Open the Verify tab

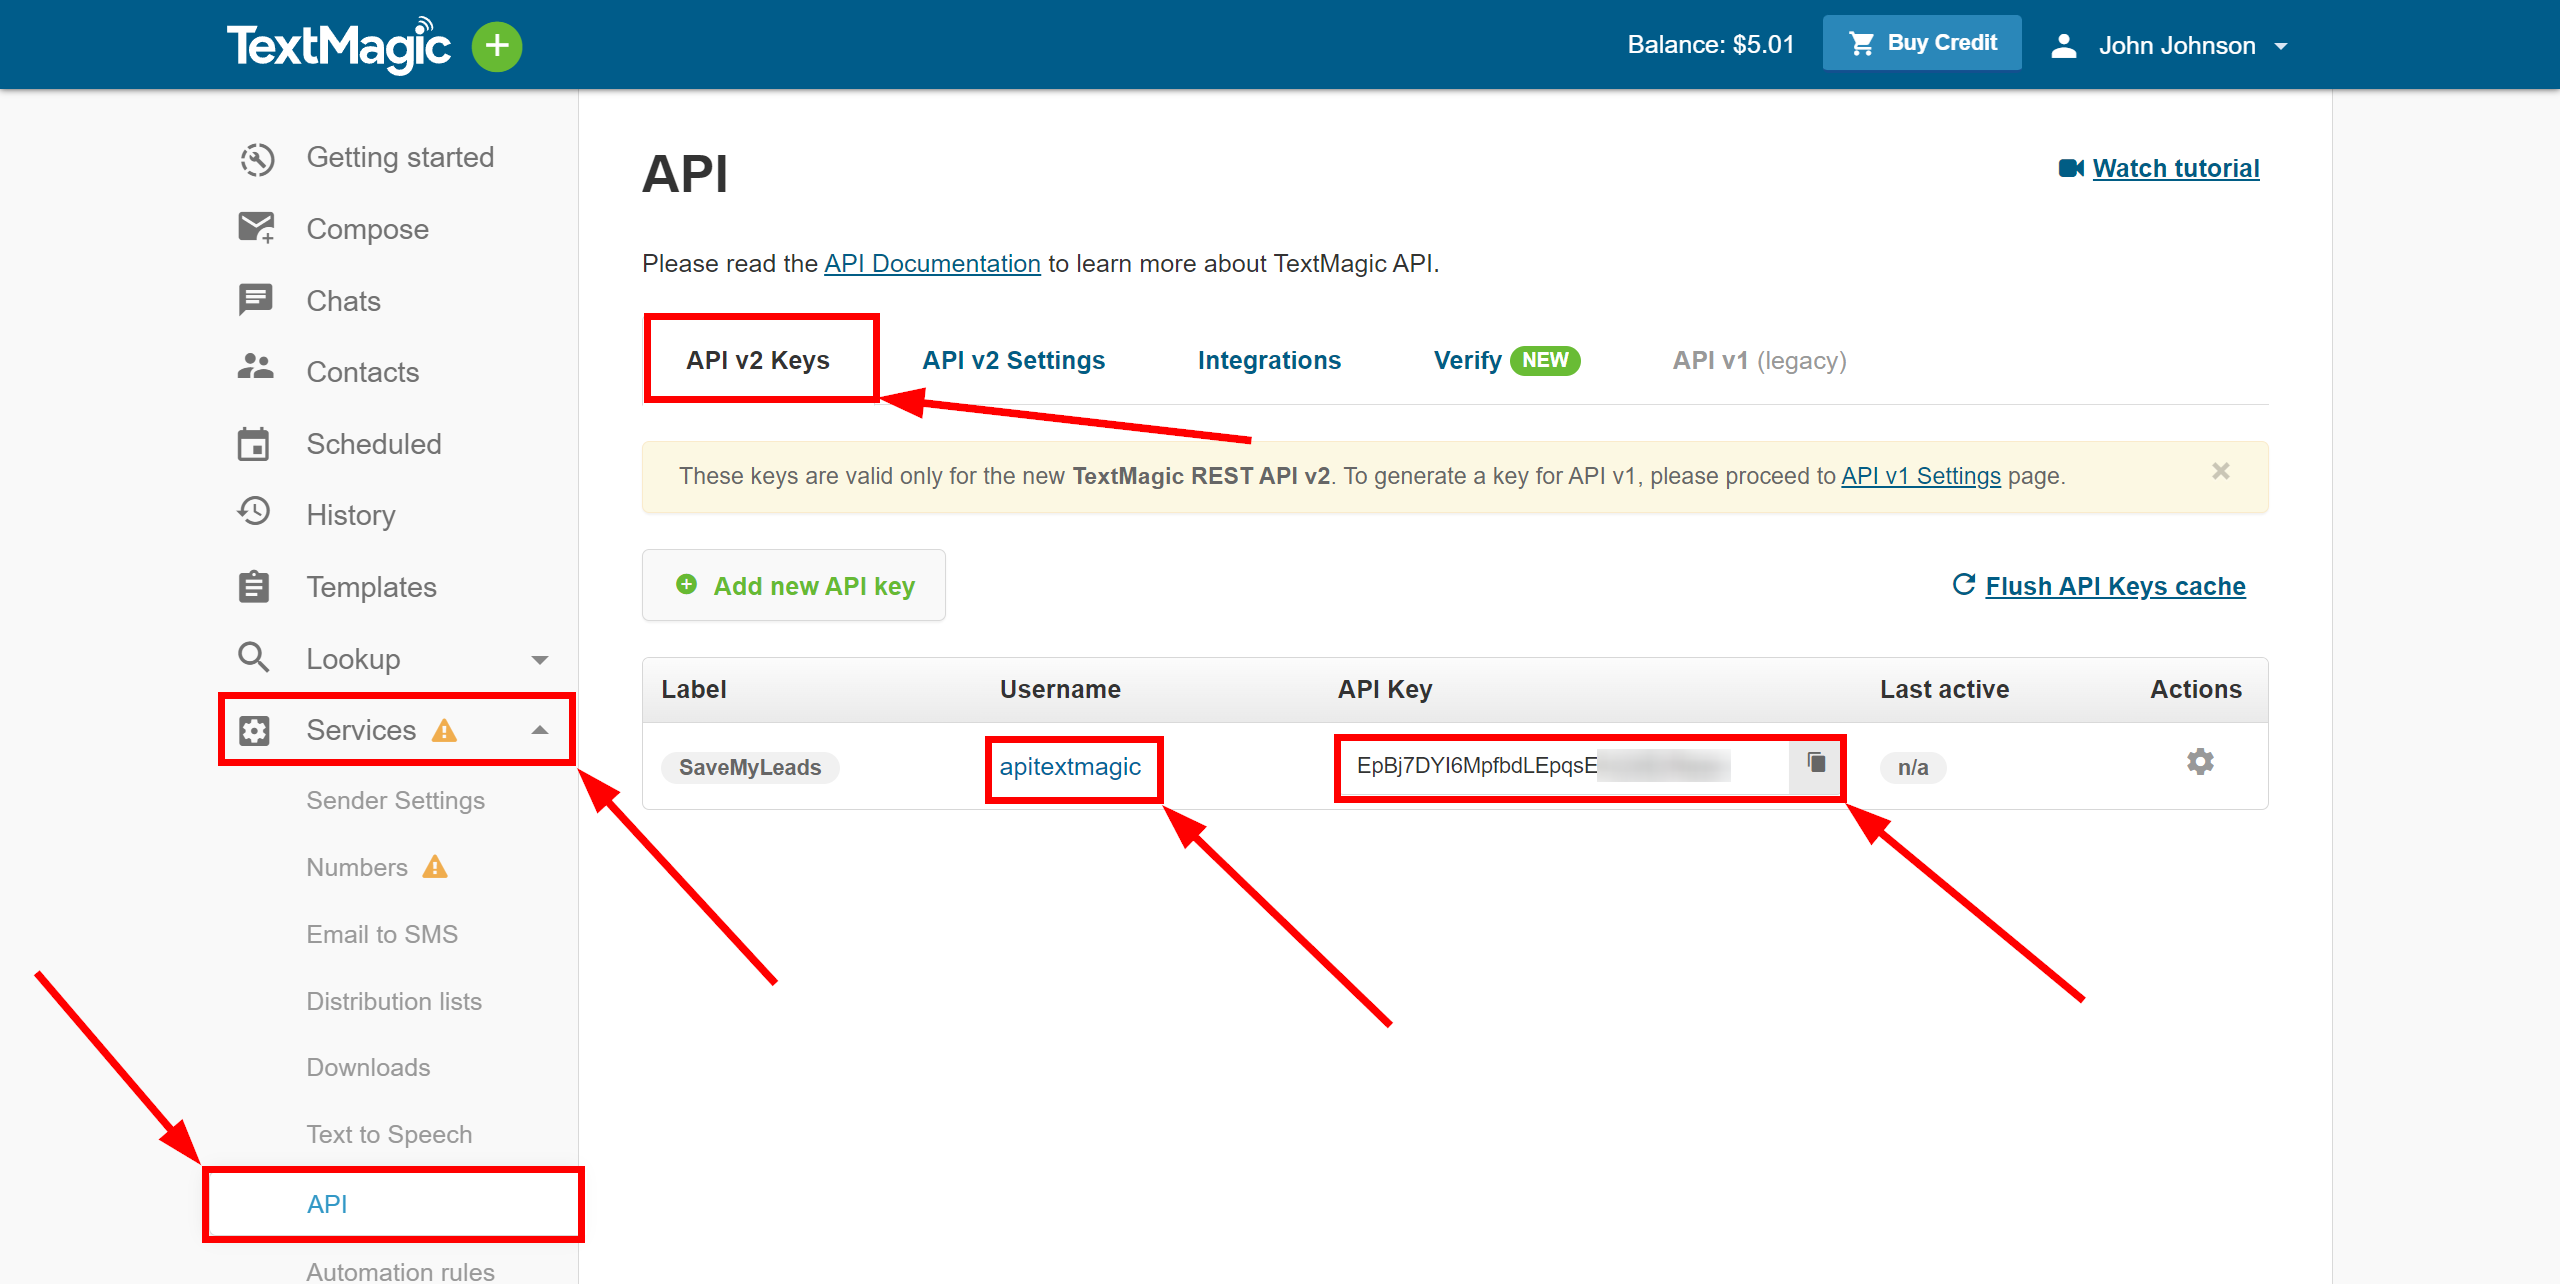[x=1467, y=360]
